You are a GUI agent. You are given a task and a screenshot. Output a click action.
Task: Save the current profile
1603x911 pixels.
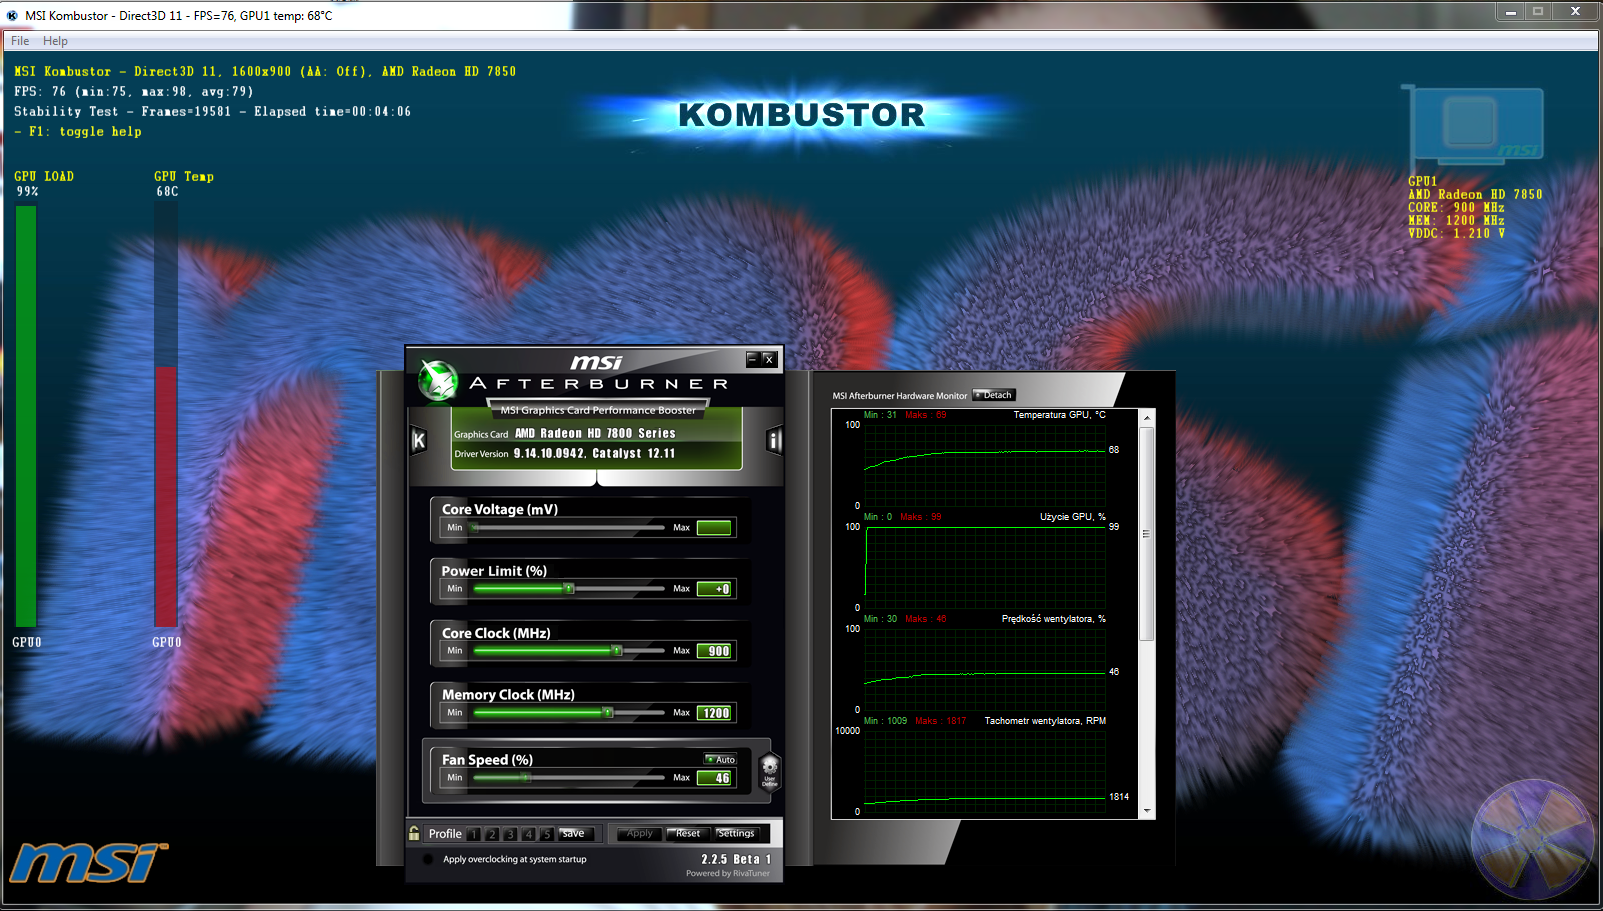point(576,833)
